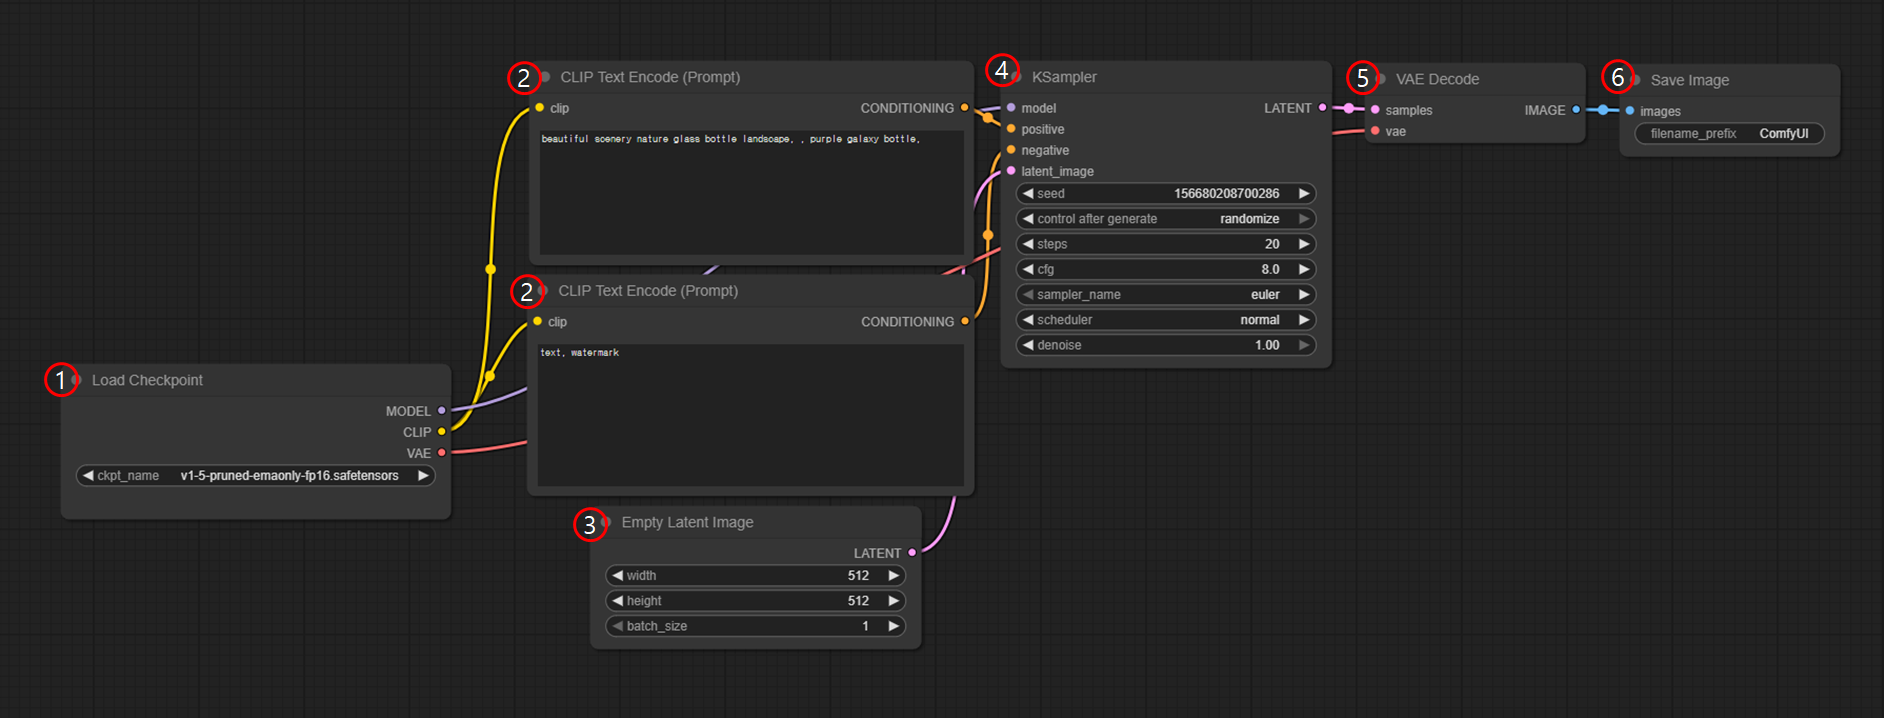Collapse the KSampler node via its title dot
The image size is (1884, 718).
[x=1016, y=77]
